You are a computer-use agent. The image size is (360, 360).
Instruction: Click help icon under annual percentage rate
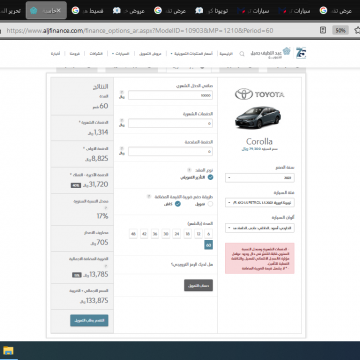point(106,208)
